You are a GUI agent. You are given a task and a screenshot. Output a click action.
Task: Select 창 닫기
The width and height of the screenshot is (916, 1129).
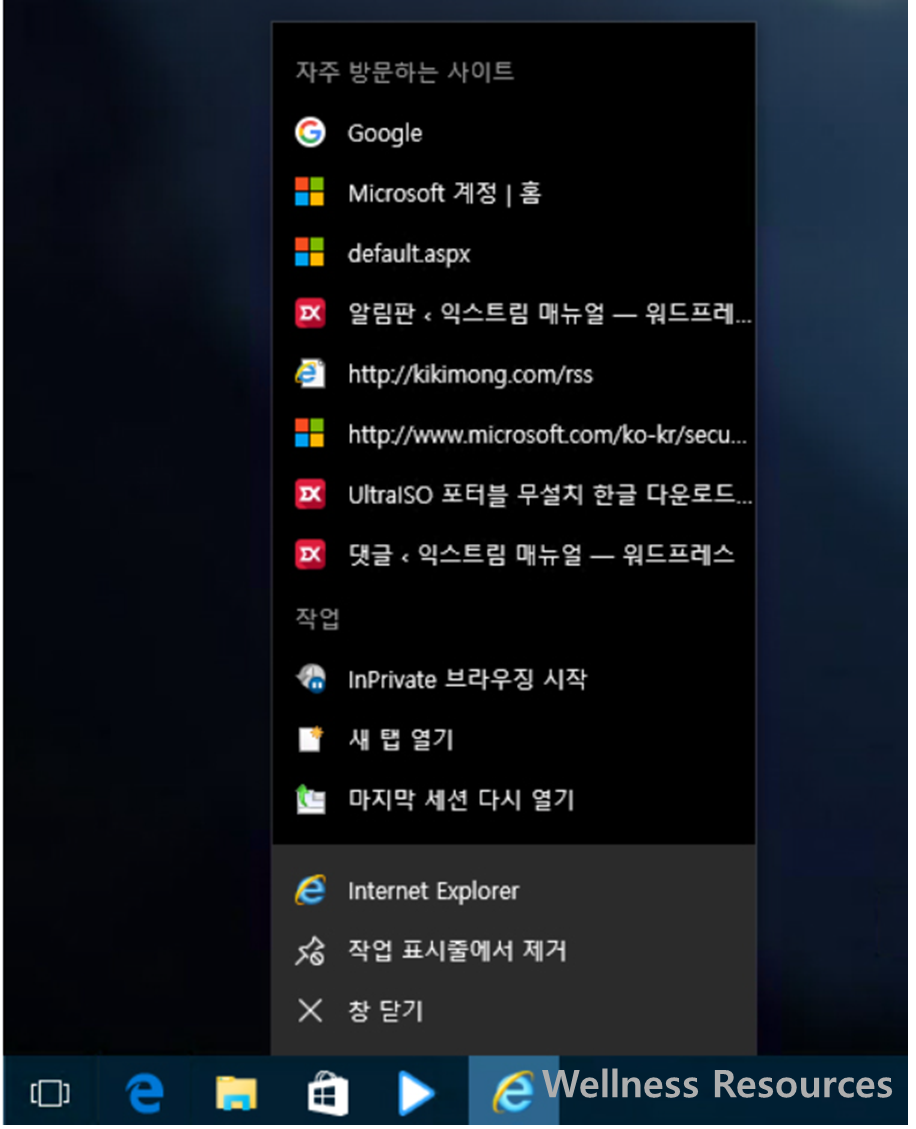[513, 1011]
